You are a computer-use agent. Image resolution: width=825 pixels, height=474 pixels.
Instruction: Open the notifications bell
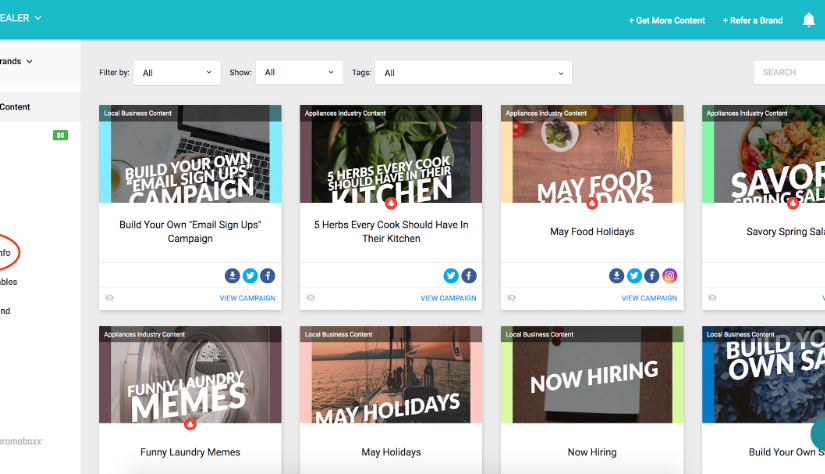point(808,20)
